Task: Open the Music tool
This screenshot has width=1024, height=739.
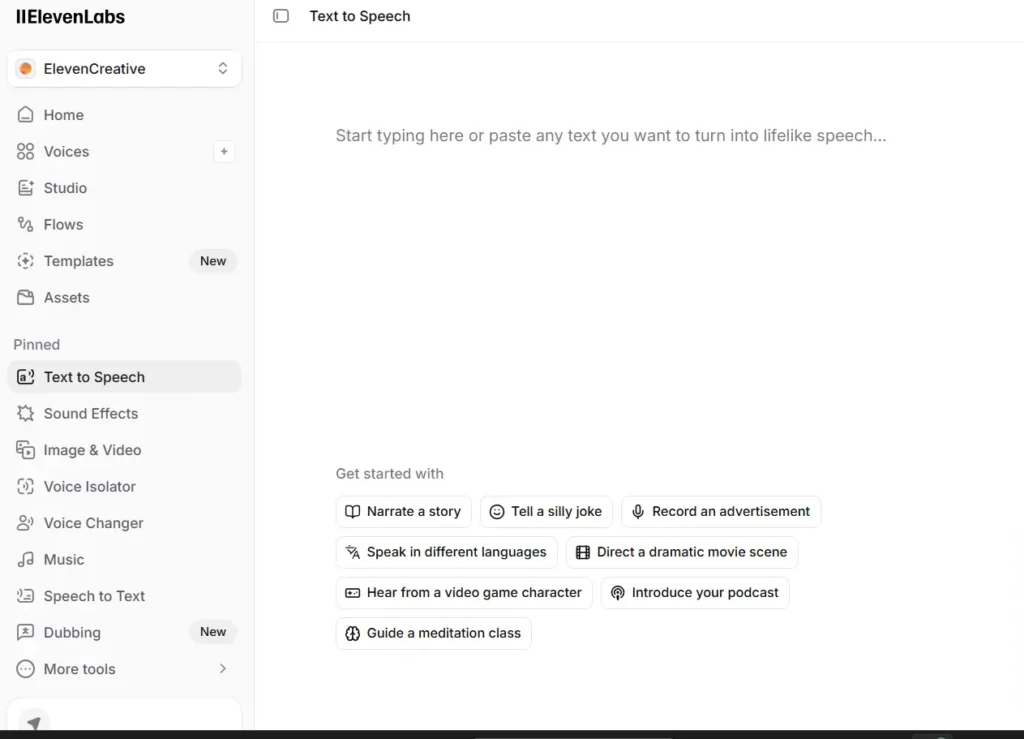Action: click(x=124, y=560)
